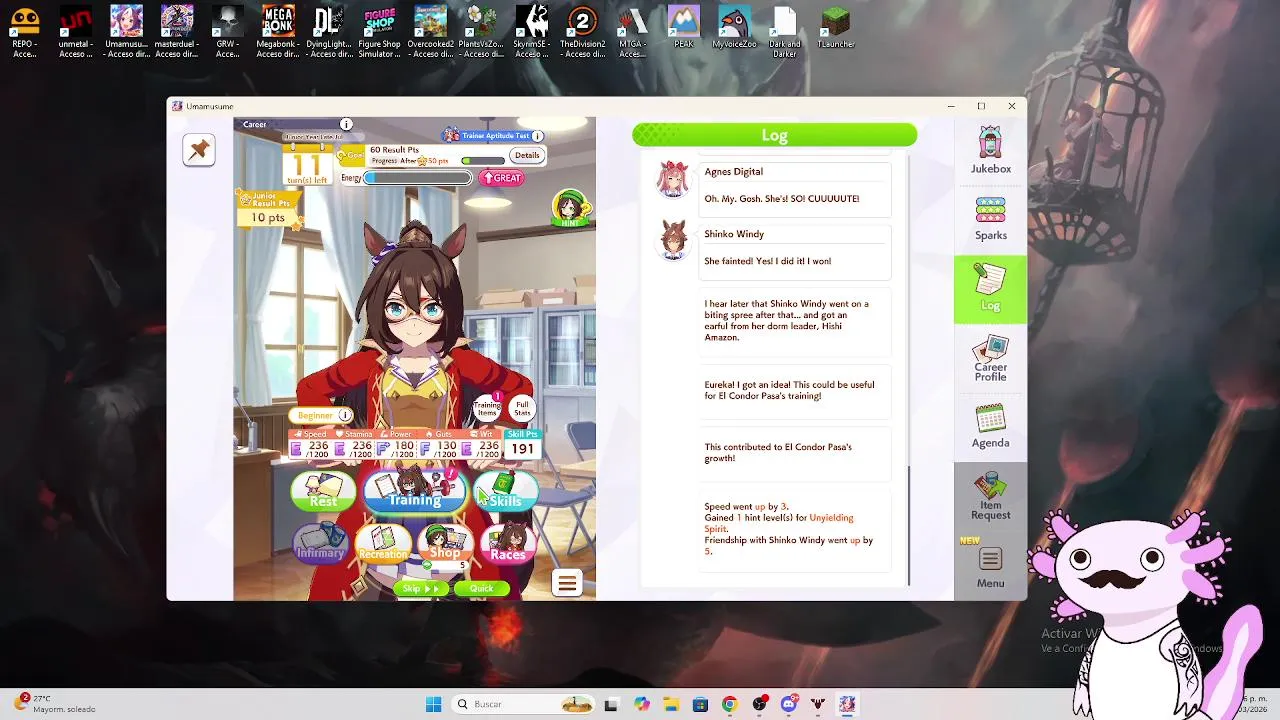This screenshot has height=720, width=1280.
Task: Go to the Races menu
Action: pos(508,543)
